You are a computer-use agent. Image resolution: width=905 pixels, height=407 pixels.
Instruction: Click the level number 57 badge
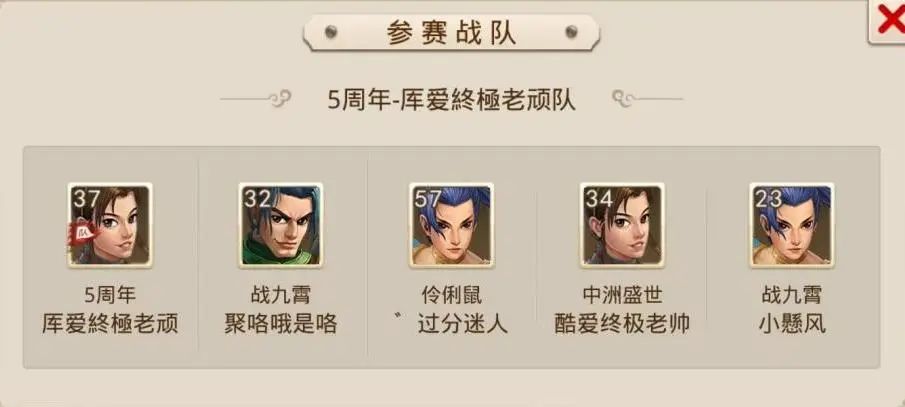[427, 199]
